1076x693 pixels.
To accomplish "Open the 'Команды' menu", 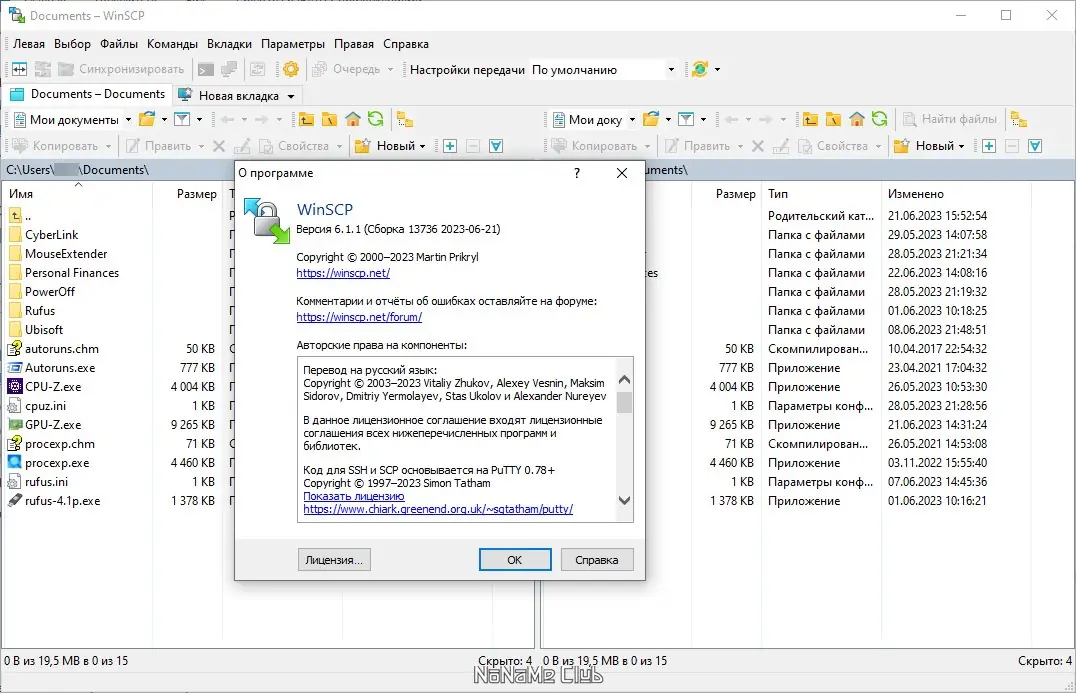I will (x=172, y=44).
